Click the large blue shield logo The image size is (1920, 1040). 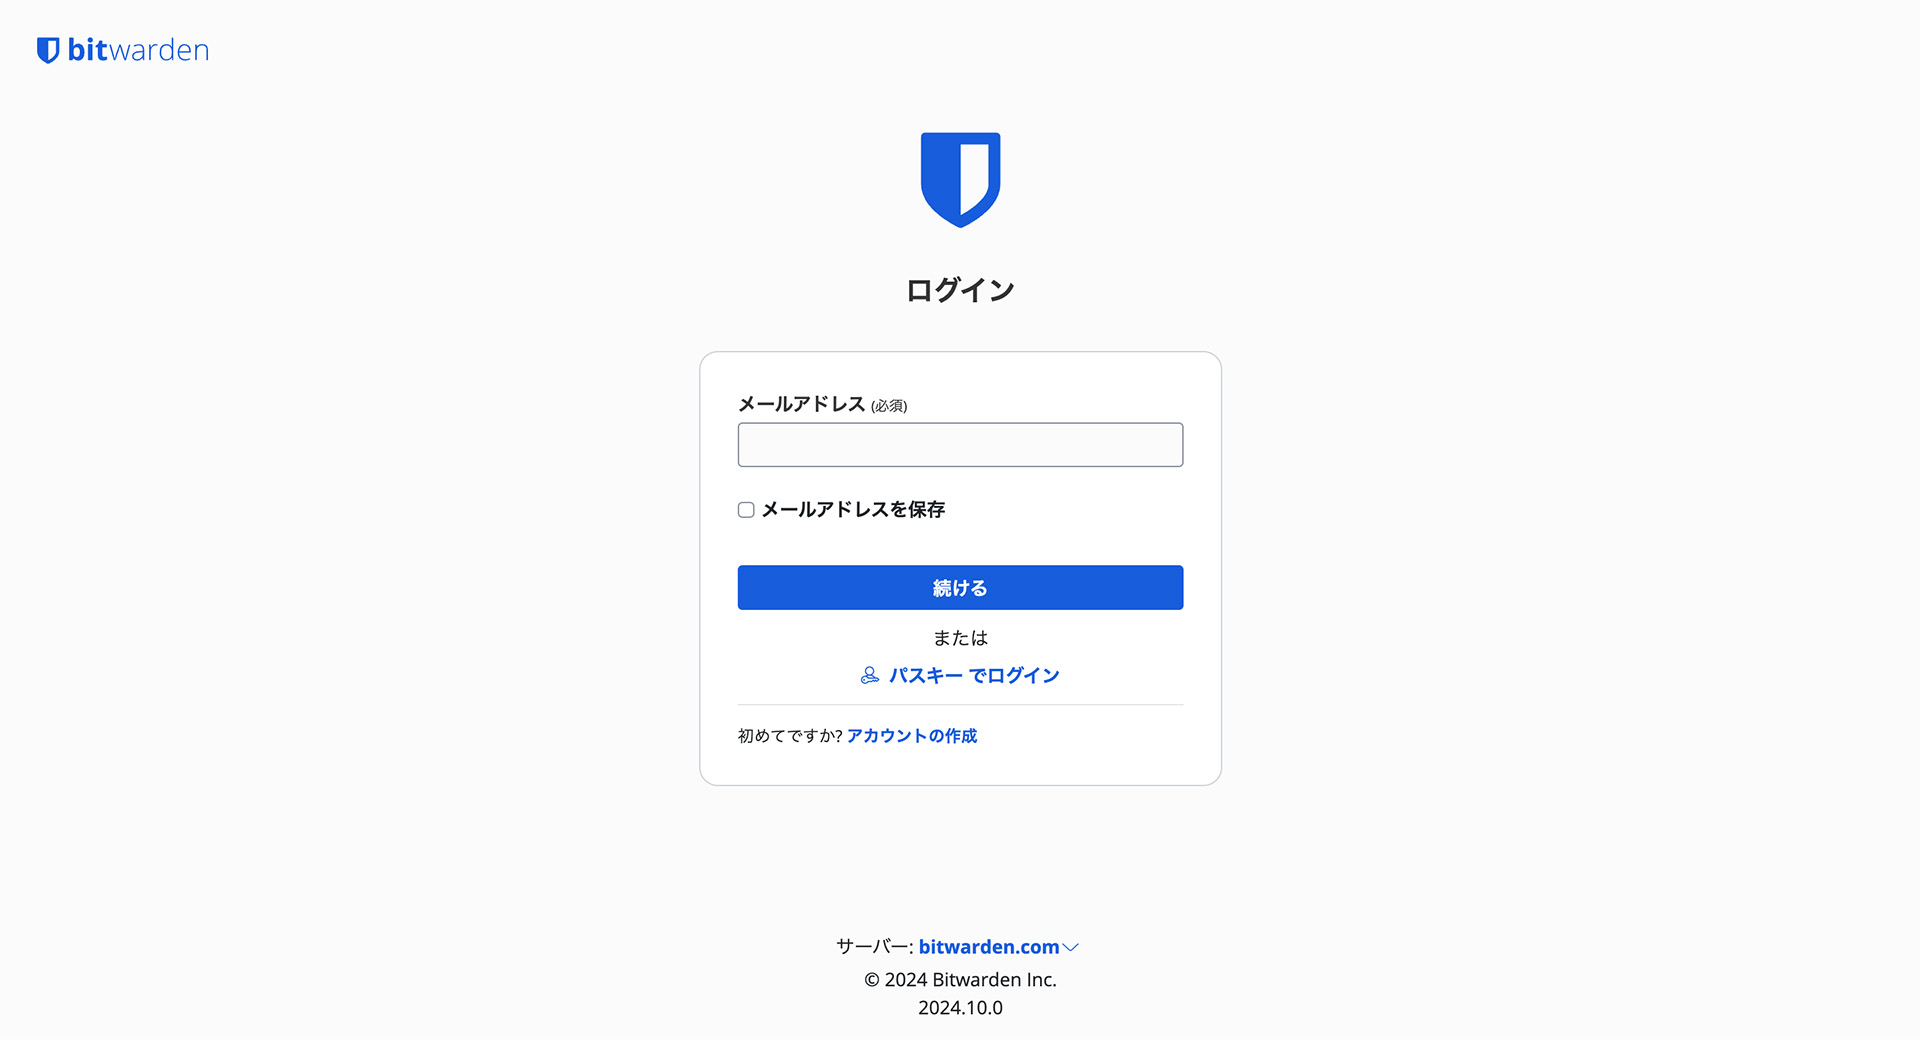(960, 180)
